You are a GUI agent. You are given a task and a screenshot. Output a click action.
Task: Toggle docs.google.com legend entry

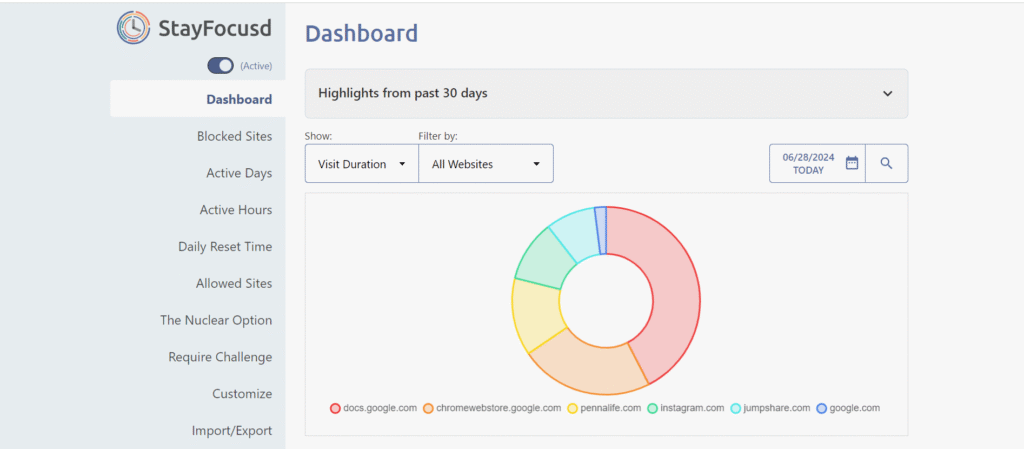373,408
